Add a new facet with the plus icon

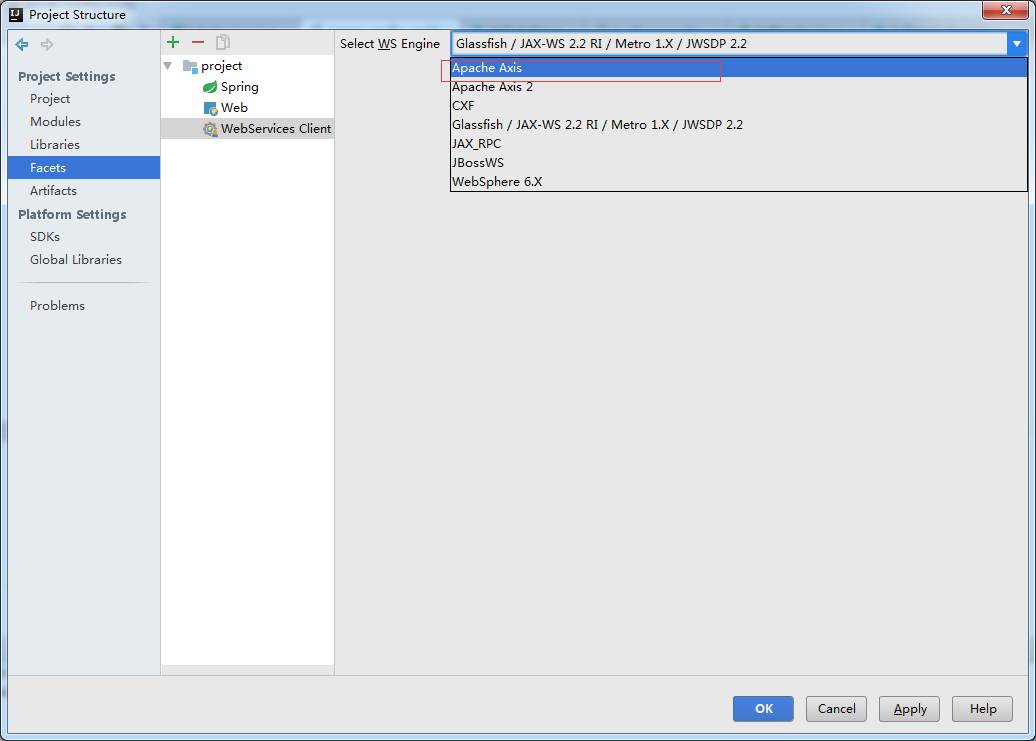pos(173,42)
